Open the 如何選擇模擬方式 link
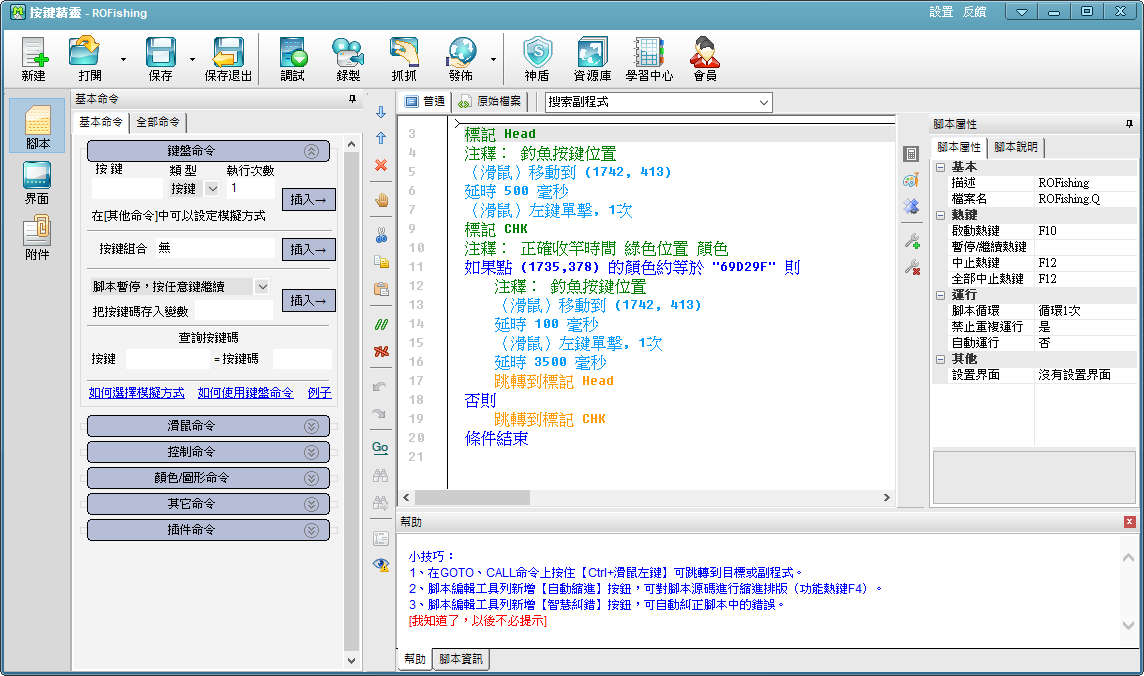Image resolution: width=1144 pixels, height=676 pixels. point(137,393)
